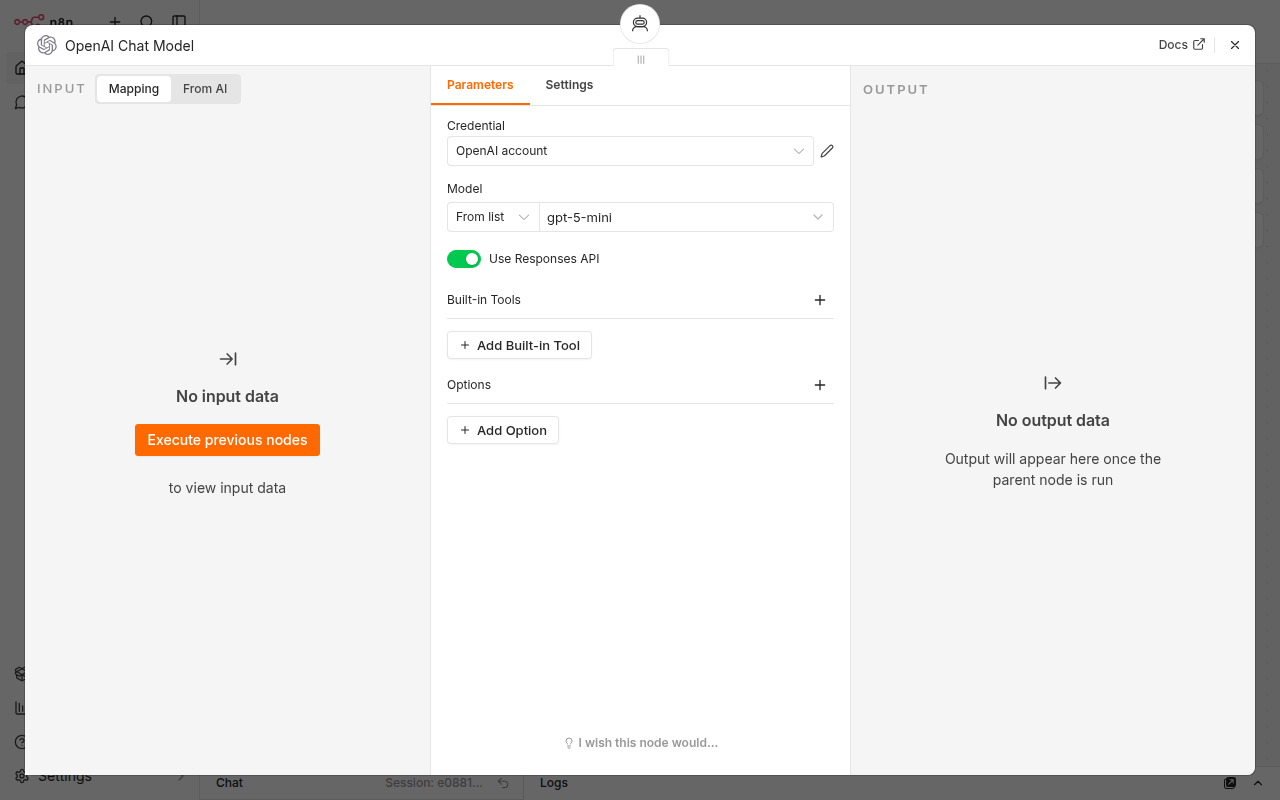Close the OpenAI Chat Model dialog
The height and width of the screenshot is (800, 1280).
pyautogui.click(x=1235, y=45)
